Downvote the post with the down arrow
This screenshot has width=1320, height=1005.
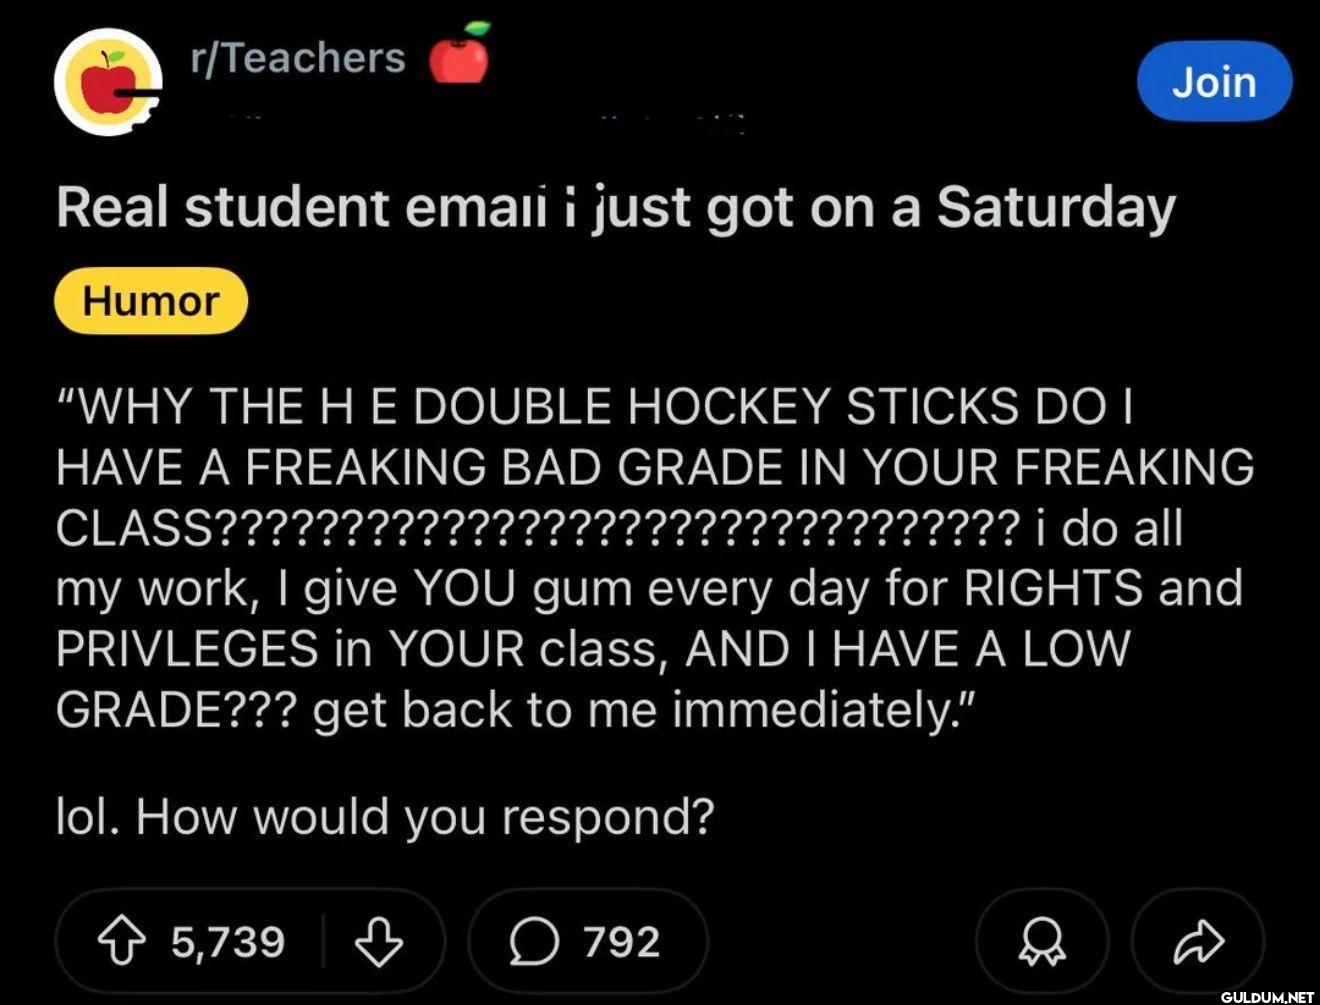pyautogui.click(x=378, y=942)
